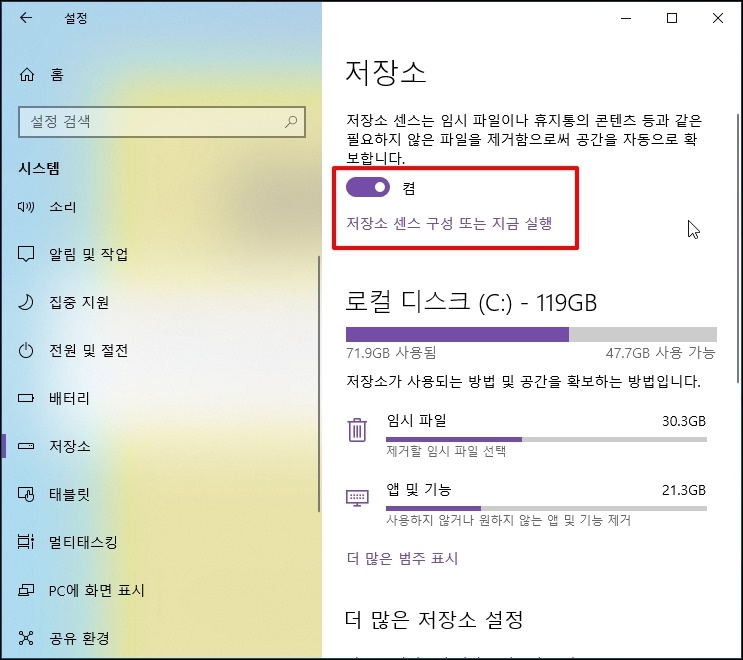Image resolution: width=743 pixels, height=660 pixels.
Task: Select the 소리 speaker icon
Action: point(26,207)
